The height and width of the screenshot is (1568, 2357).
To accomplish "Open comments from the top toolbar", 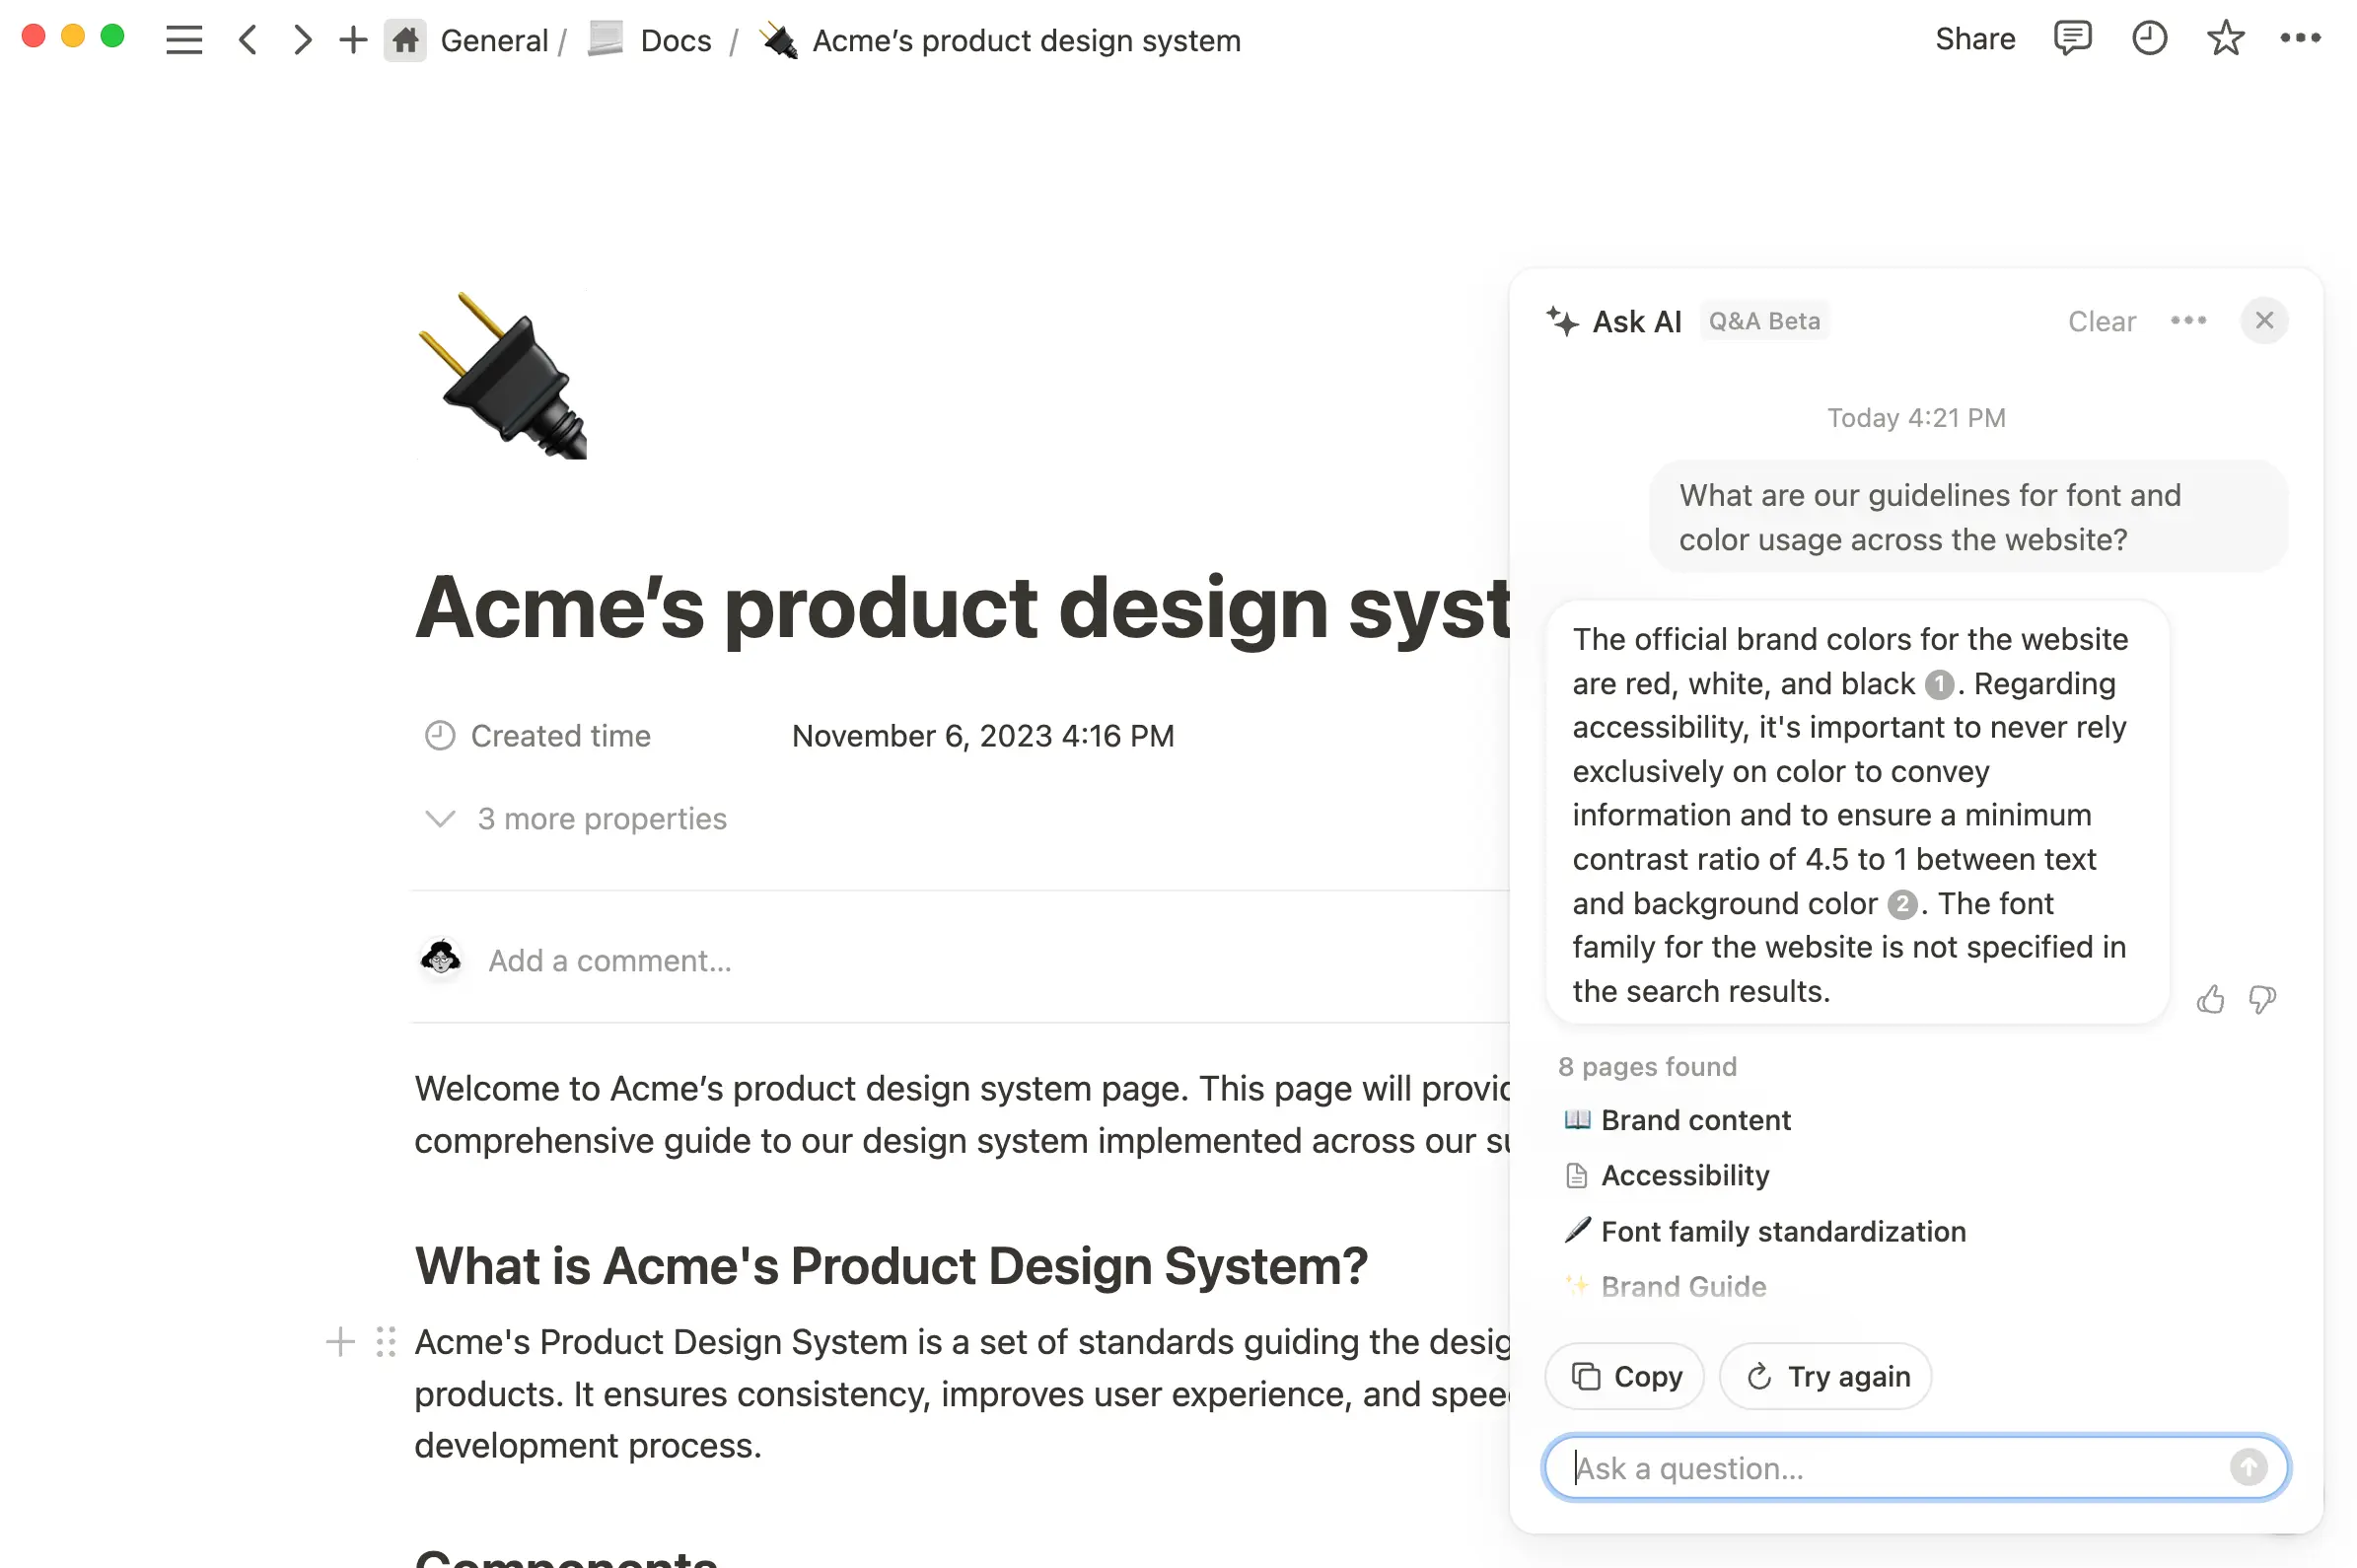I will point(2072,39).
